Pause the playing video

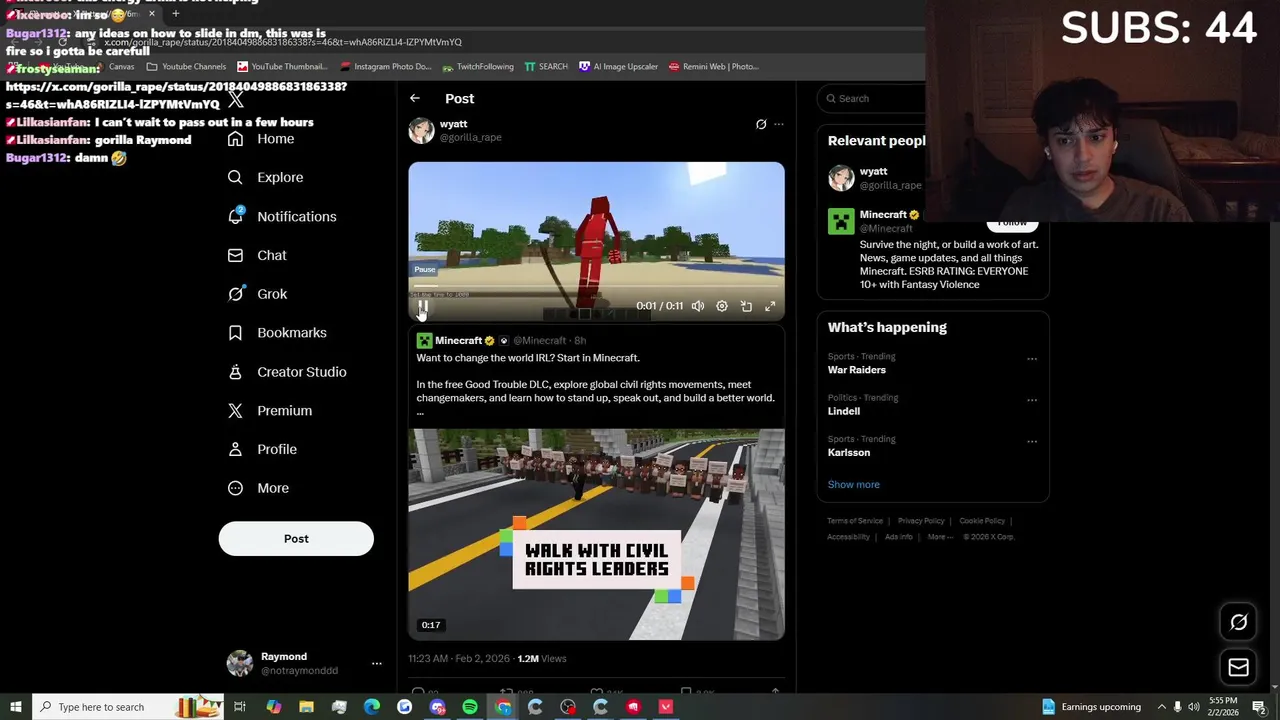[x=423, y=307]
